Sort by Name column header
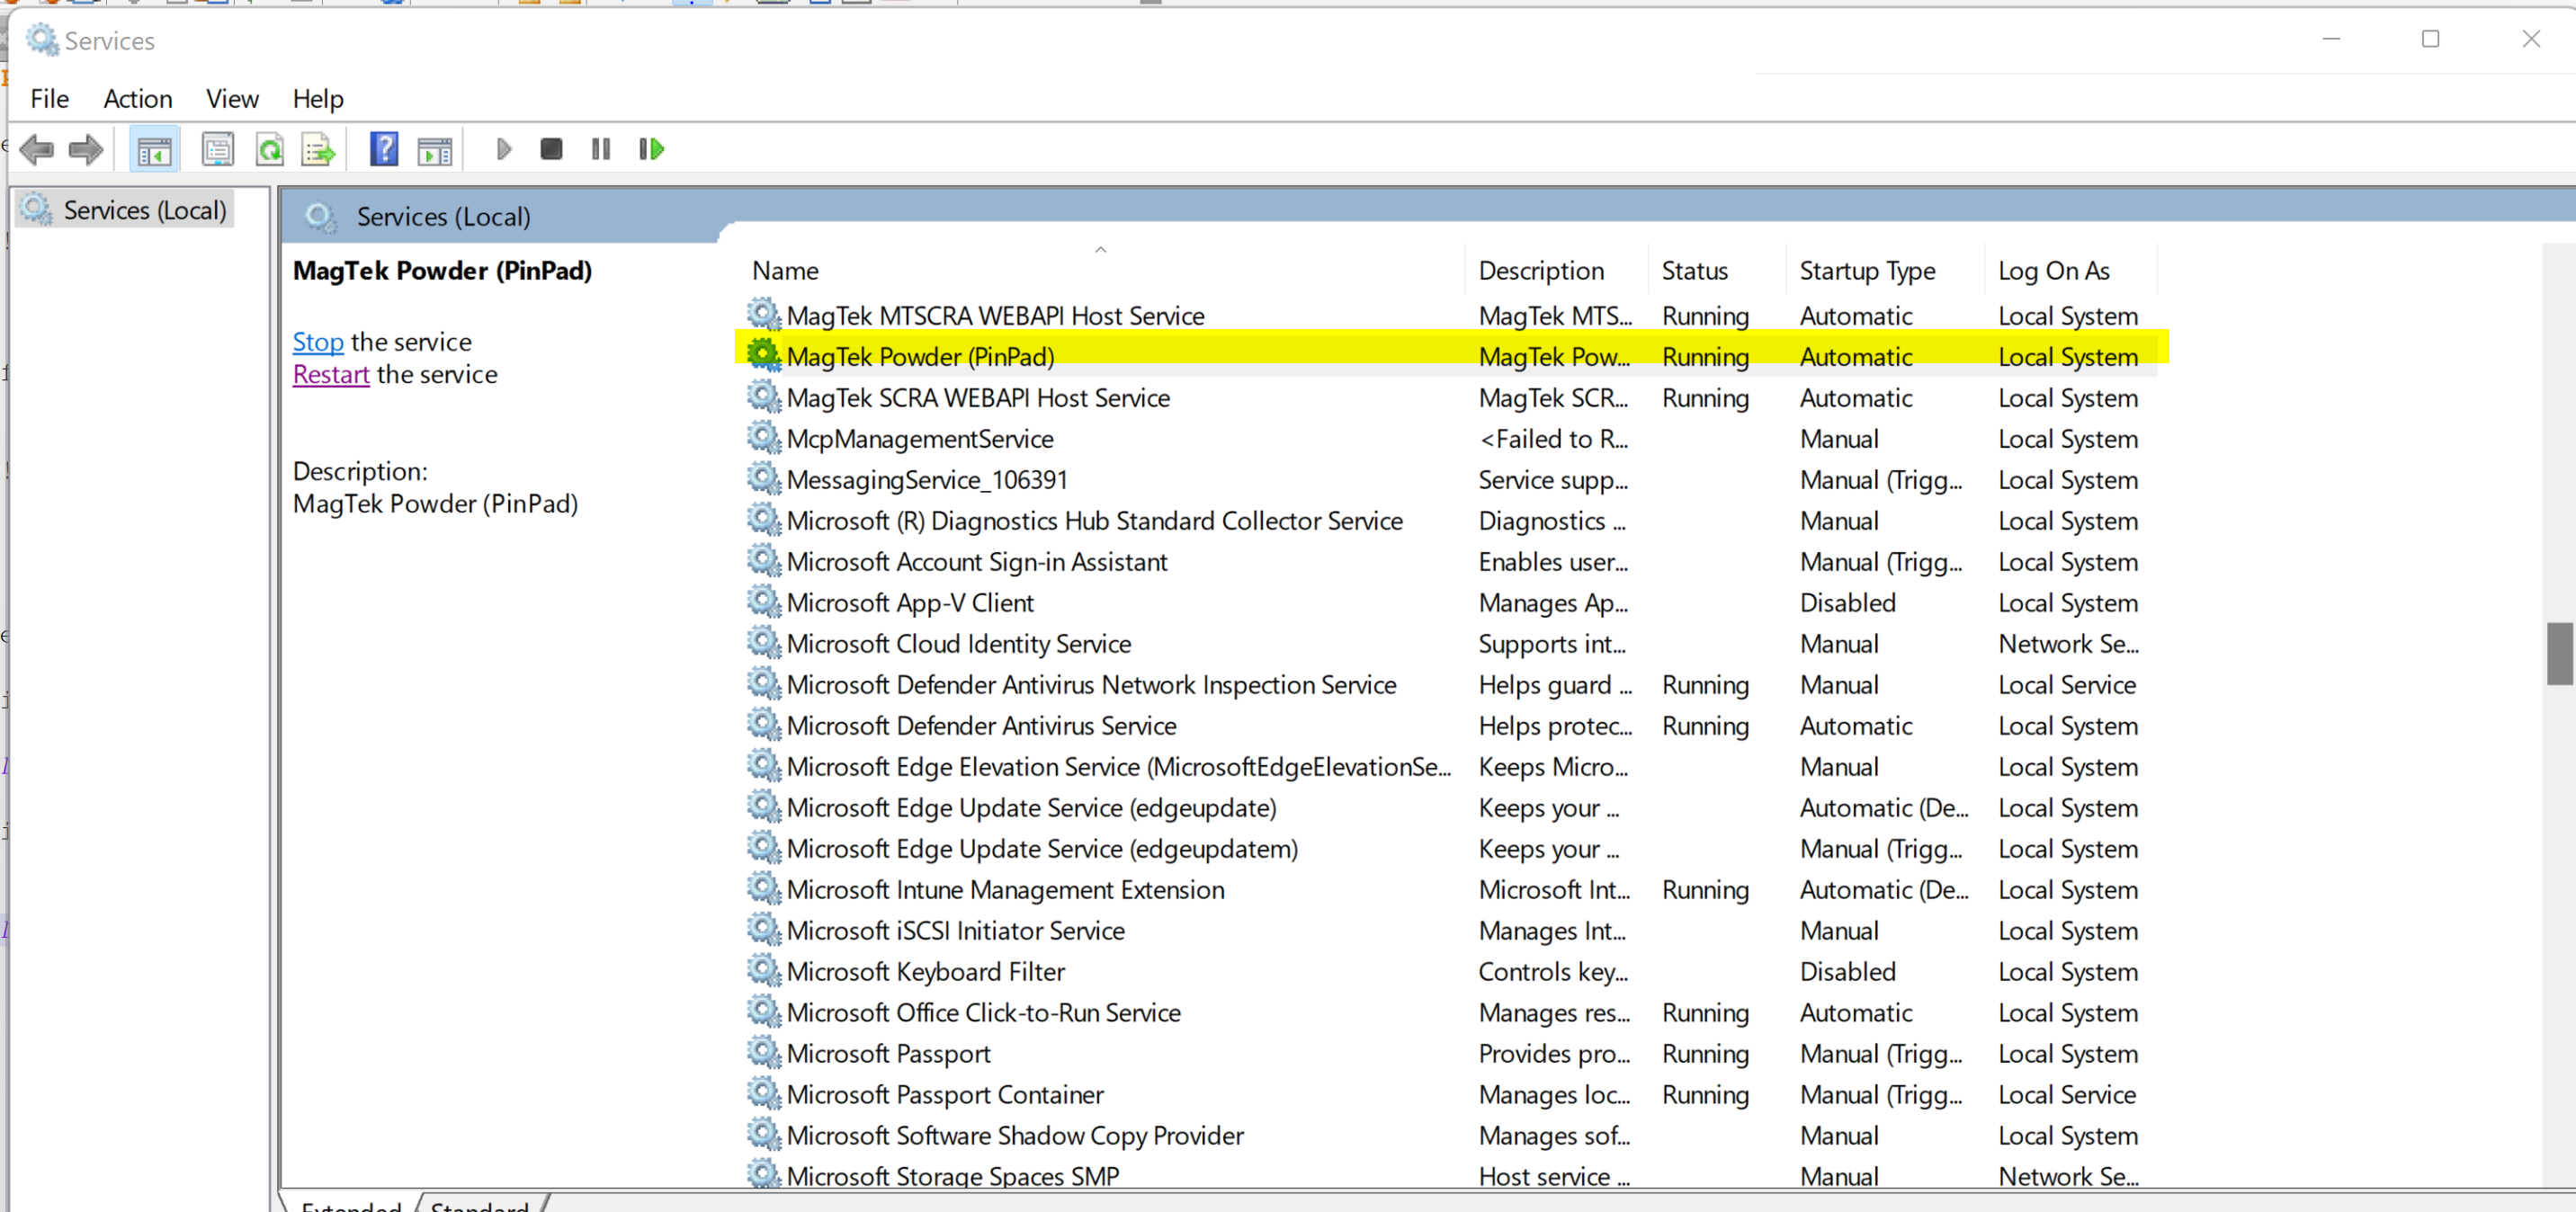The height and width of the screenshot is (1212, 2576). coord(785,271)
